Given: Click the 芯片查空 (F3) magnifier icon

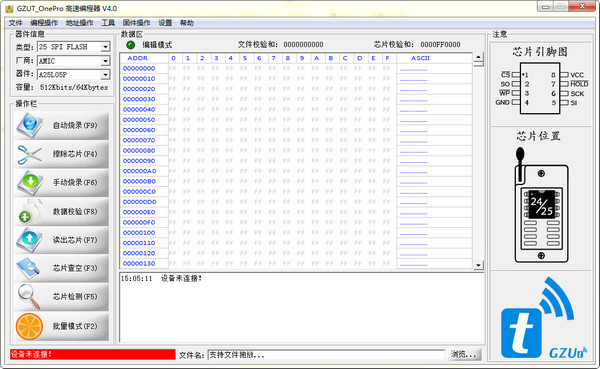Looking at the screenshot, I should 29,268.
